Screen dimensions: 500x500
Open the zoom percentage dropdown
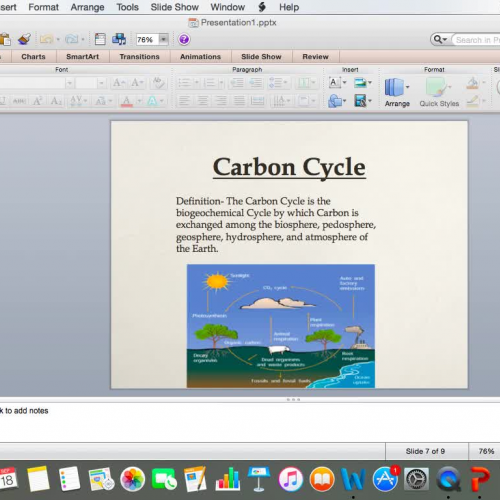(163, 39)
